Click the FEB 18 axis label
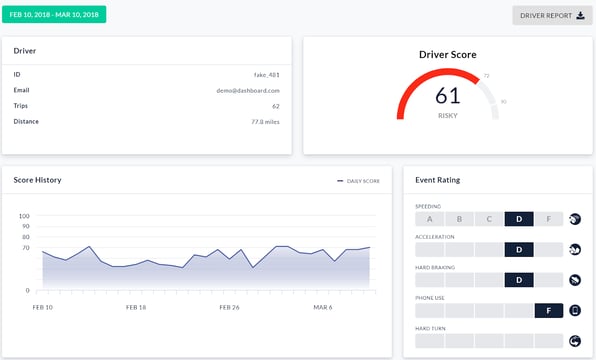 tap(136, 307)
